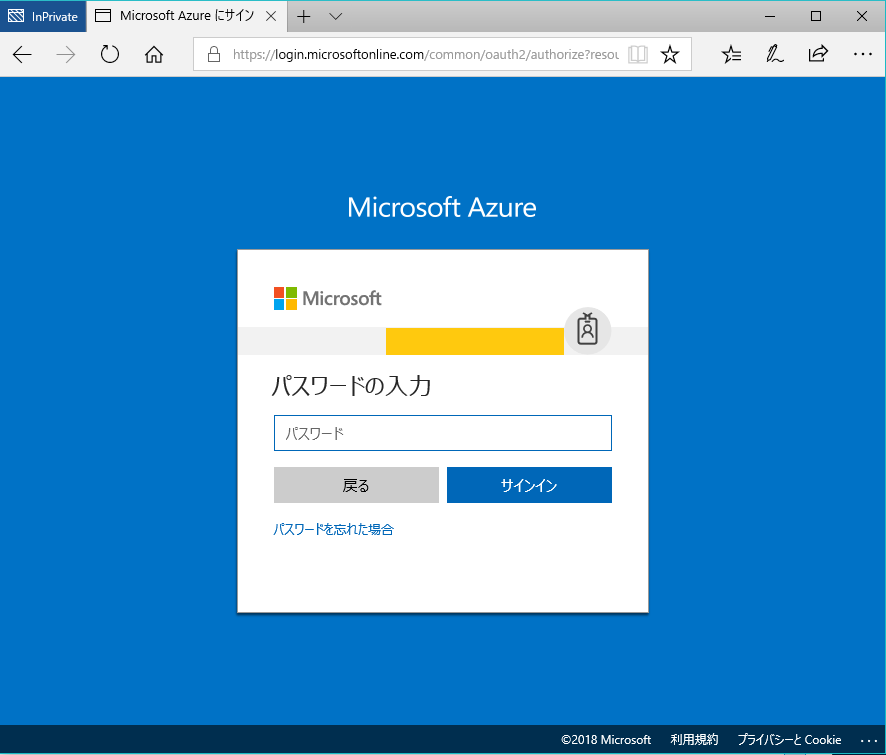
Task: Open the パスワードを忘れた場合 link
Action: [x=335, y=531]
